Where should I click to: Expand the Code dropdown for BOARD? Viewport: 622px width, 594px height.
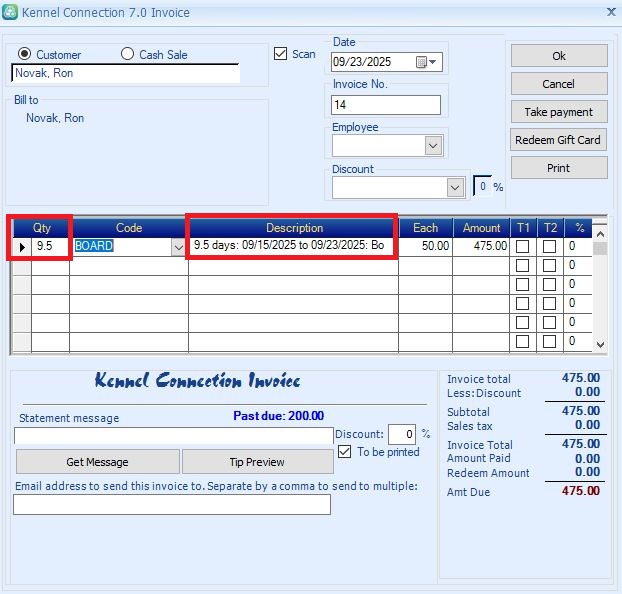[x=179, y=247]
